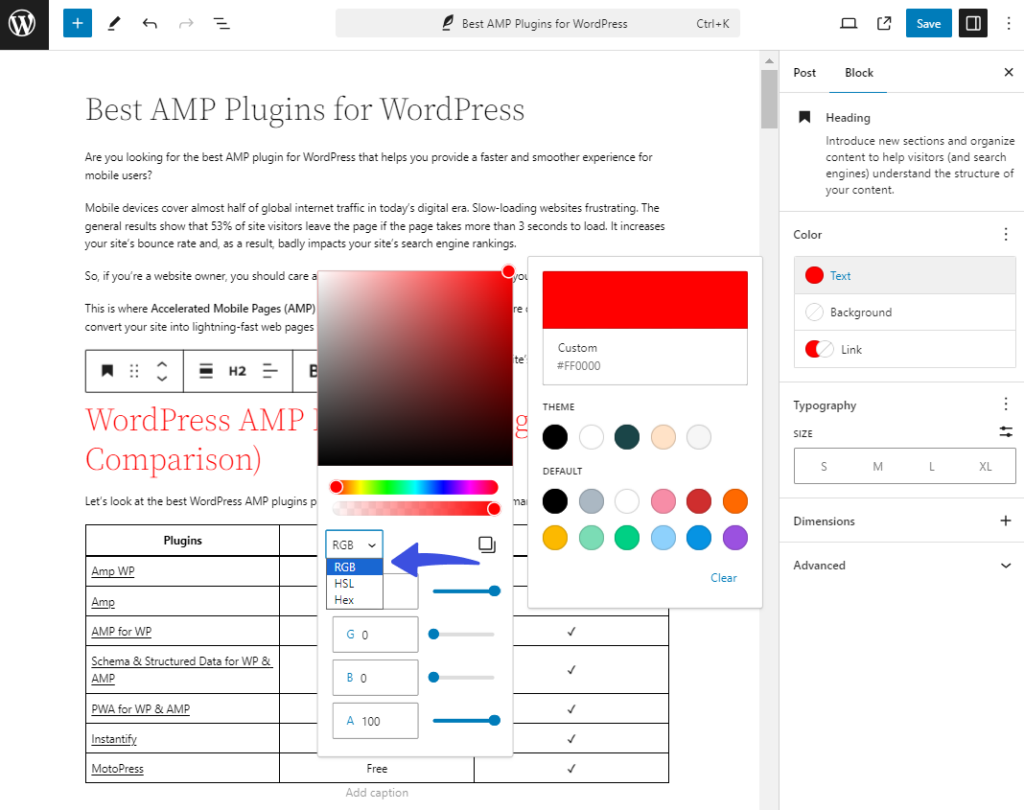Click the green channel slider
The width and height of the screenshot is (1024, 810).
pyautogui.click(x=464, y=634)
